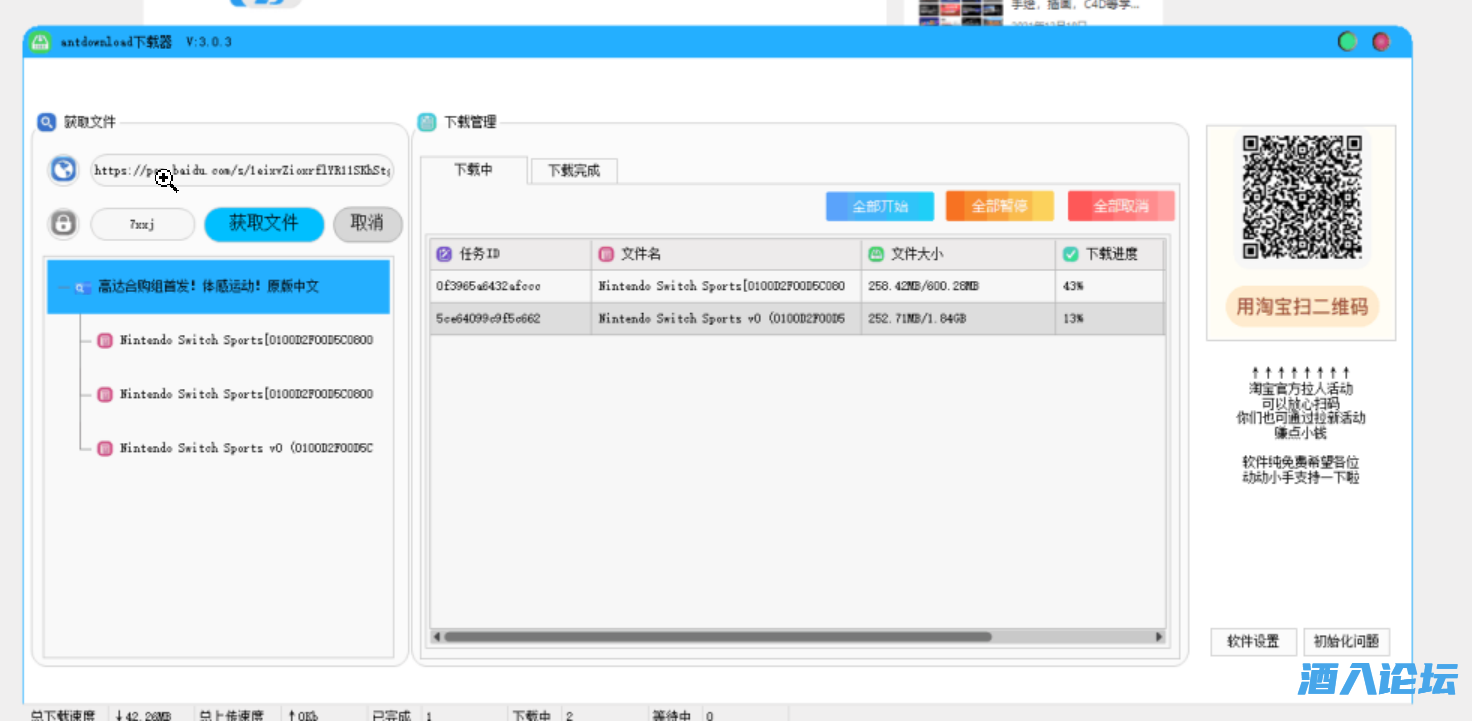Click the globe icon next to URL field
Screen dimensions: 1472x721
tap(64, 170)
